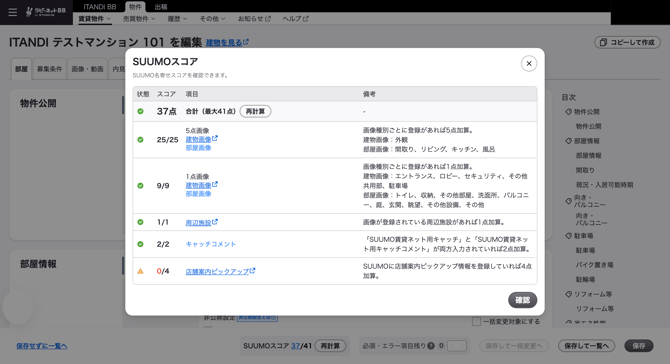This screenshot has height=364, width=670.
Task: Open the ヘルプ menu item
Action: [295, 19]
